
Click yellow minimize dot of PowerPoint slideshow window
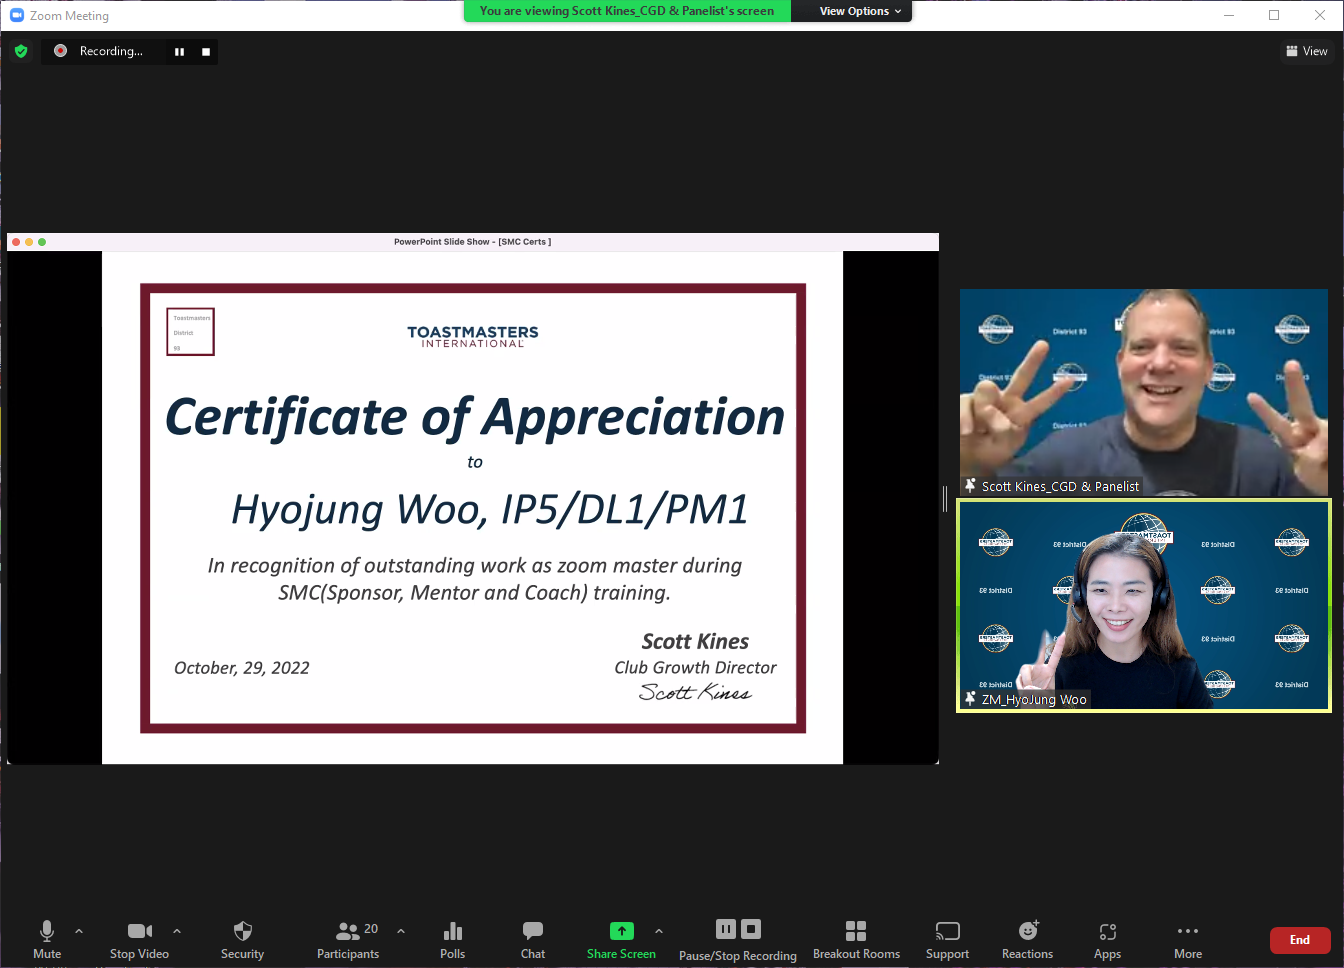(x=29, y=242)
